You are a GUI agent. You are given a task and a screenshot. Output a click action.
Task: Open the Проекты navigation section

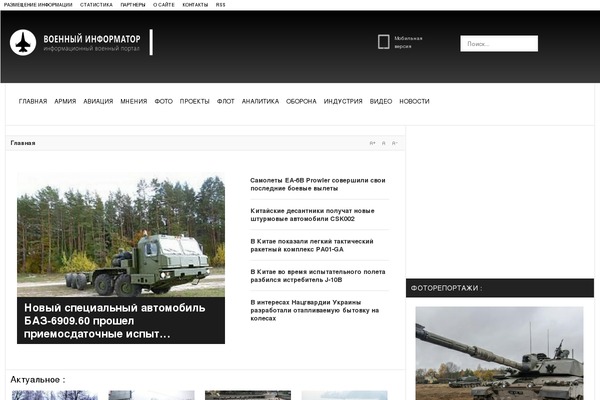[194, 101]
